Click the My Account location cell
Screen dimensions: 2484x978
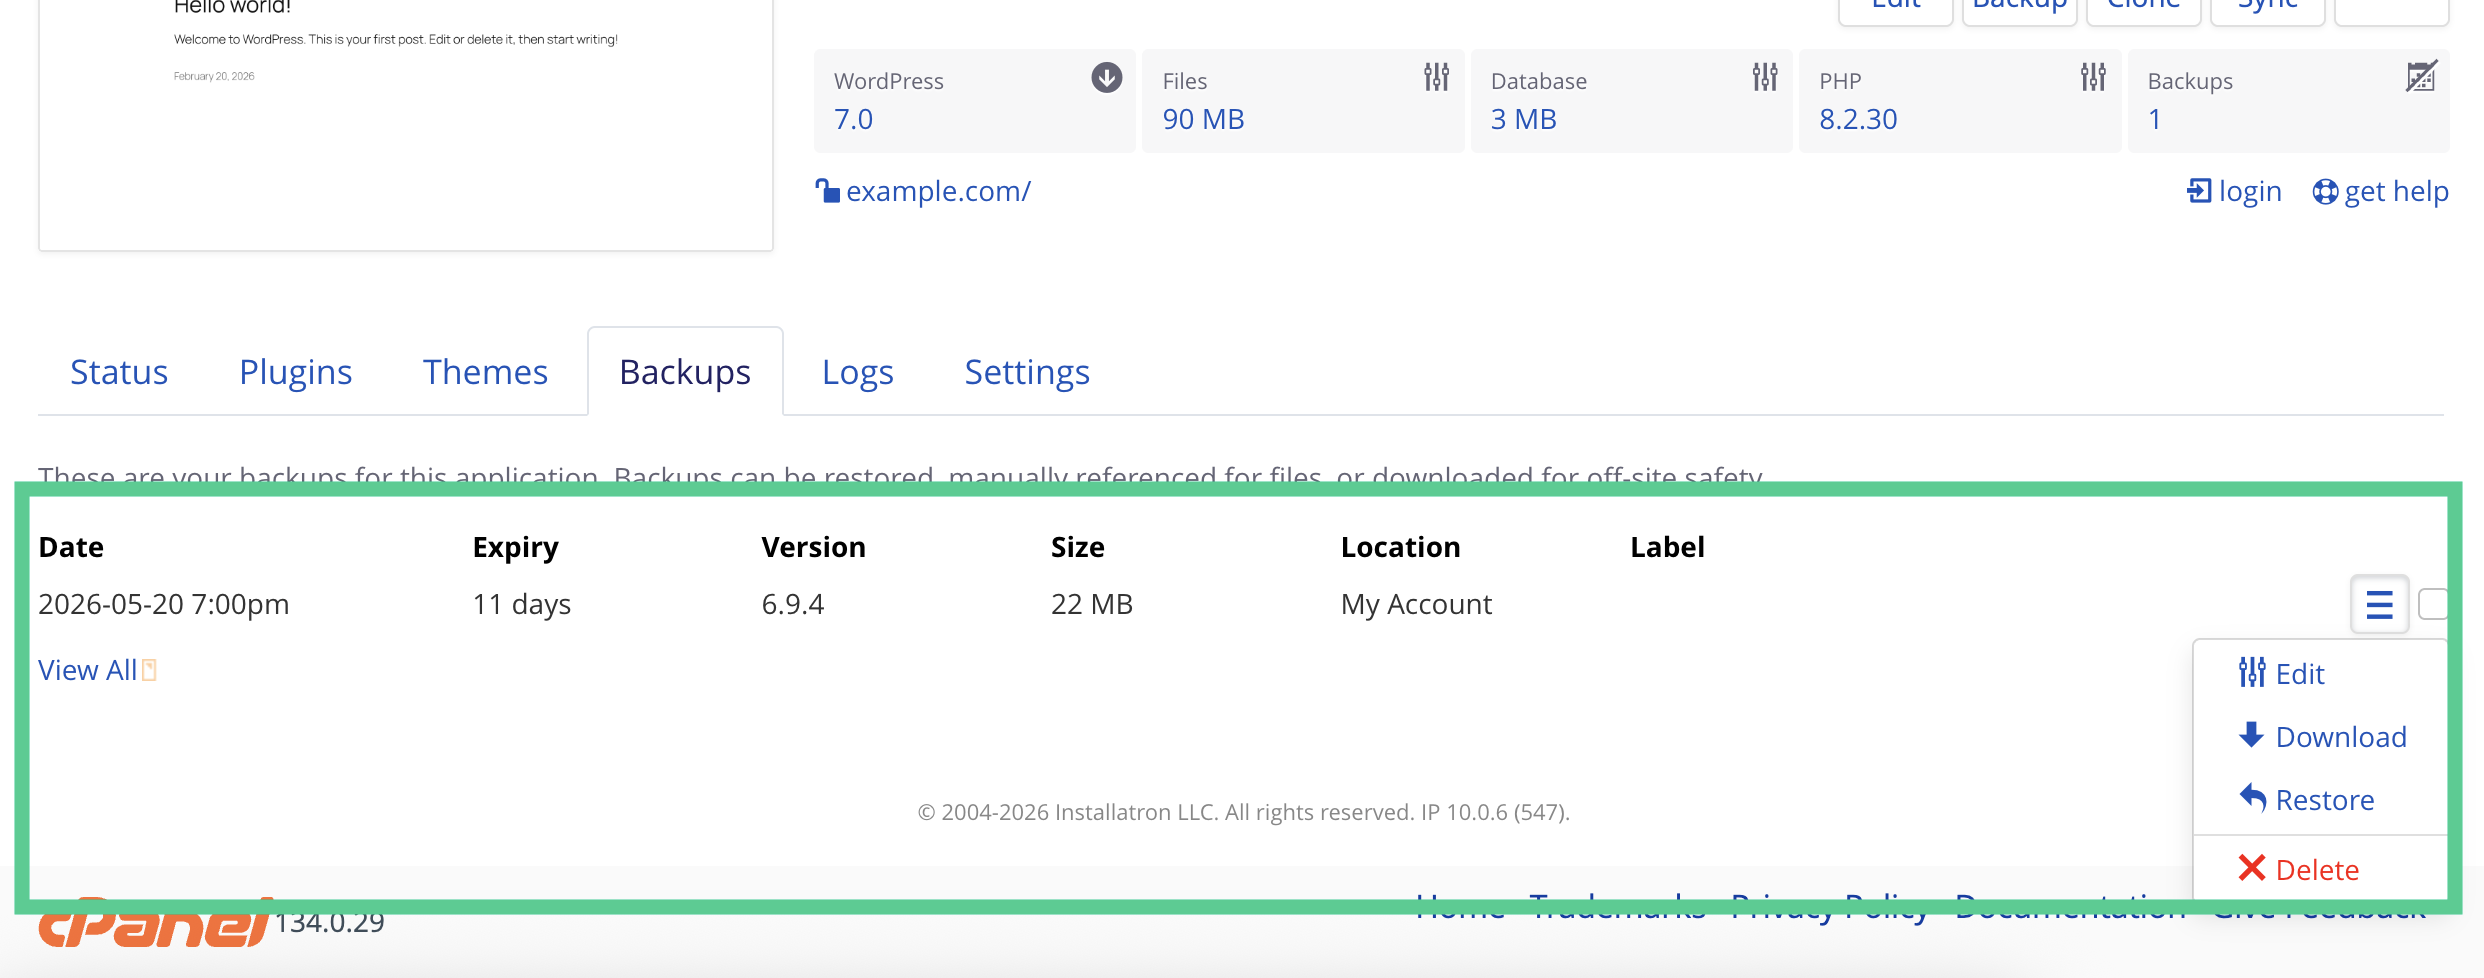pyautogui.click(x=1416, y=604)
